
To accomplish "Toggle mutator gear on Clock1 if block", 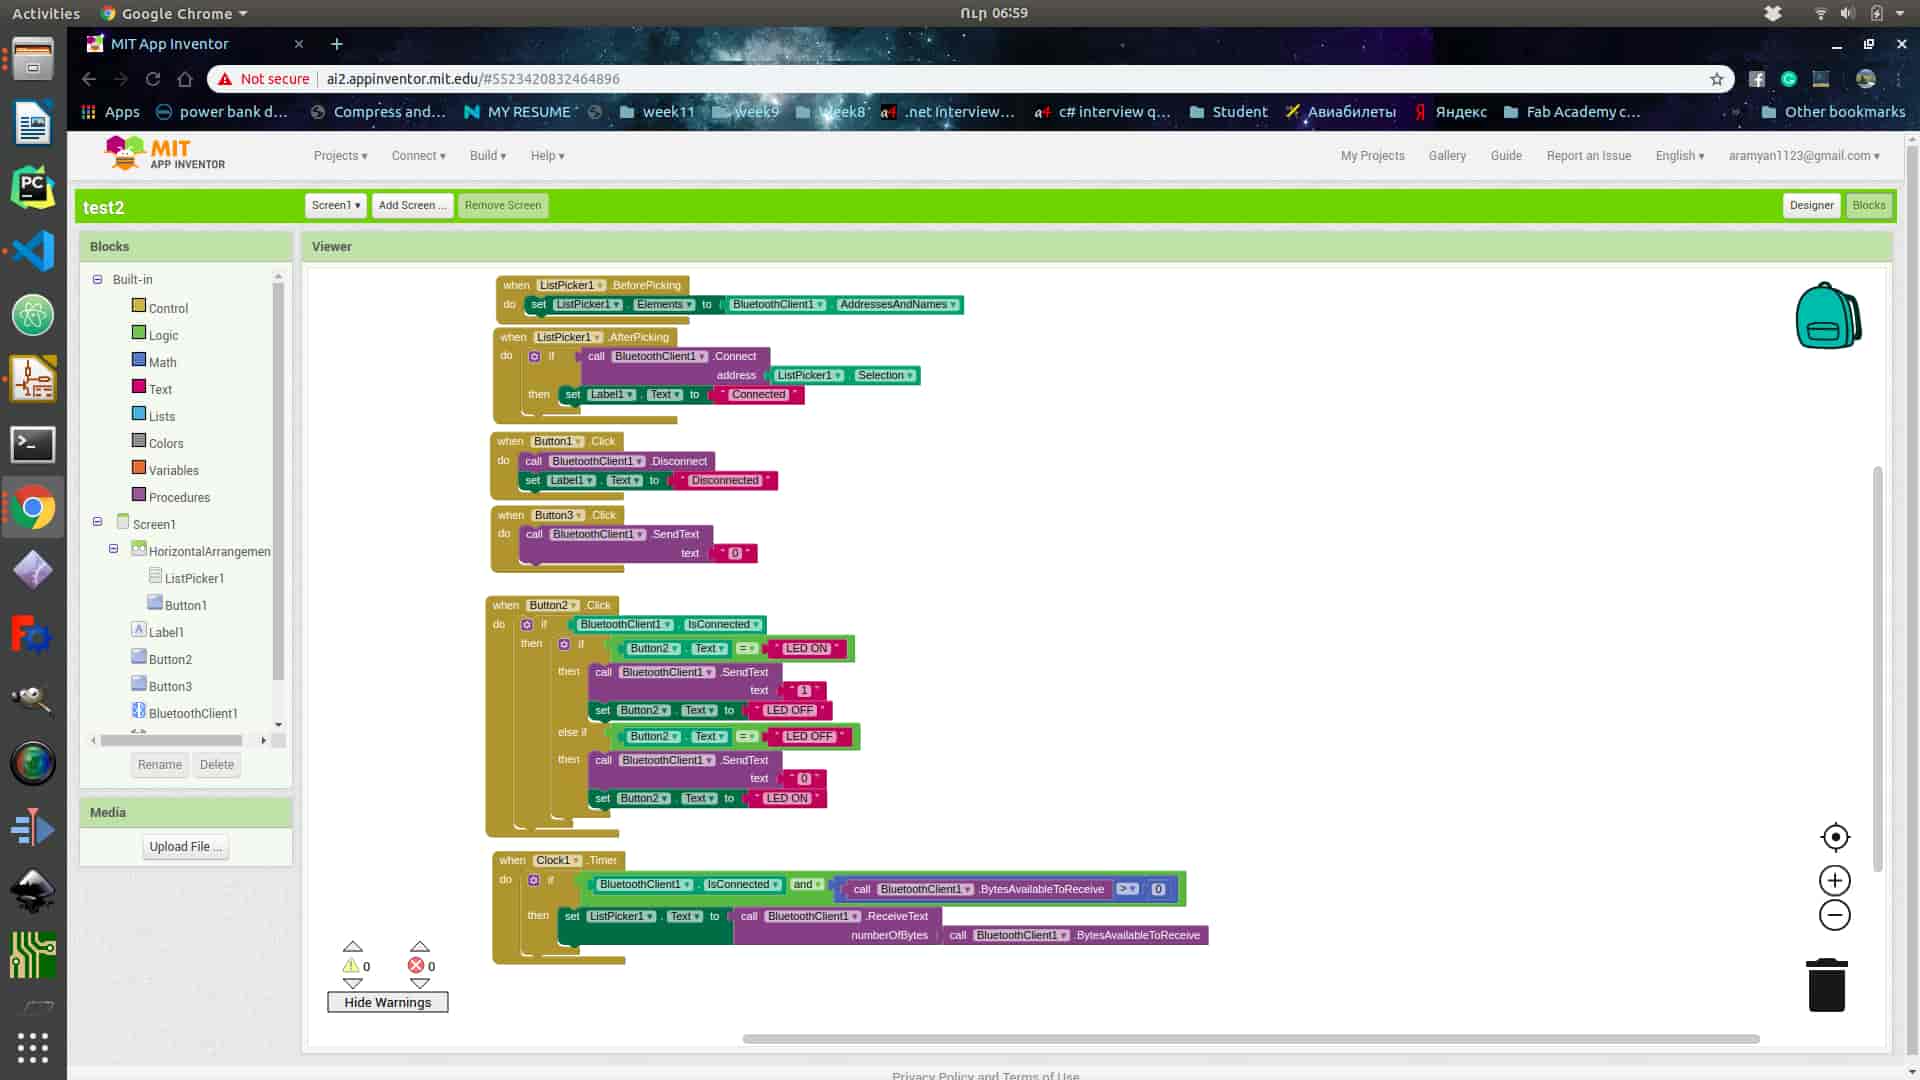I will (x=533, y=880).
